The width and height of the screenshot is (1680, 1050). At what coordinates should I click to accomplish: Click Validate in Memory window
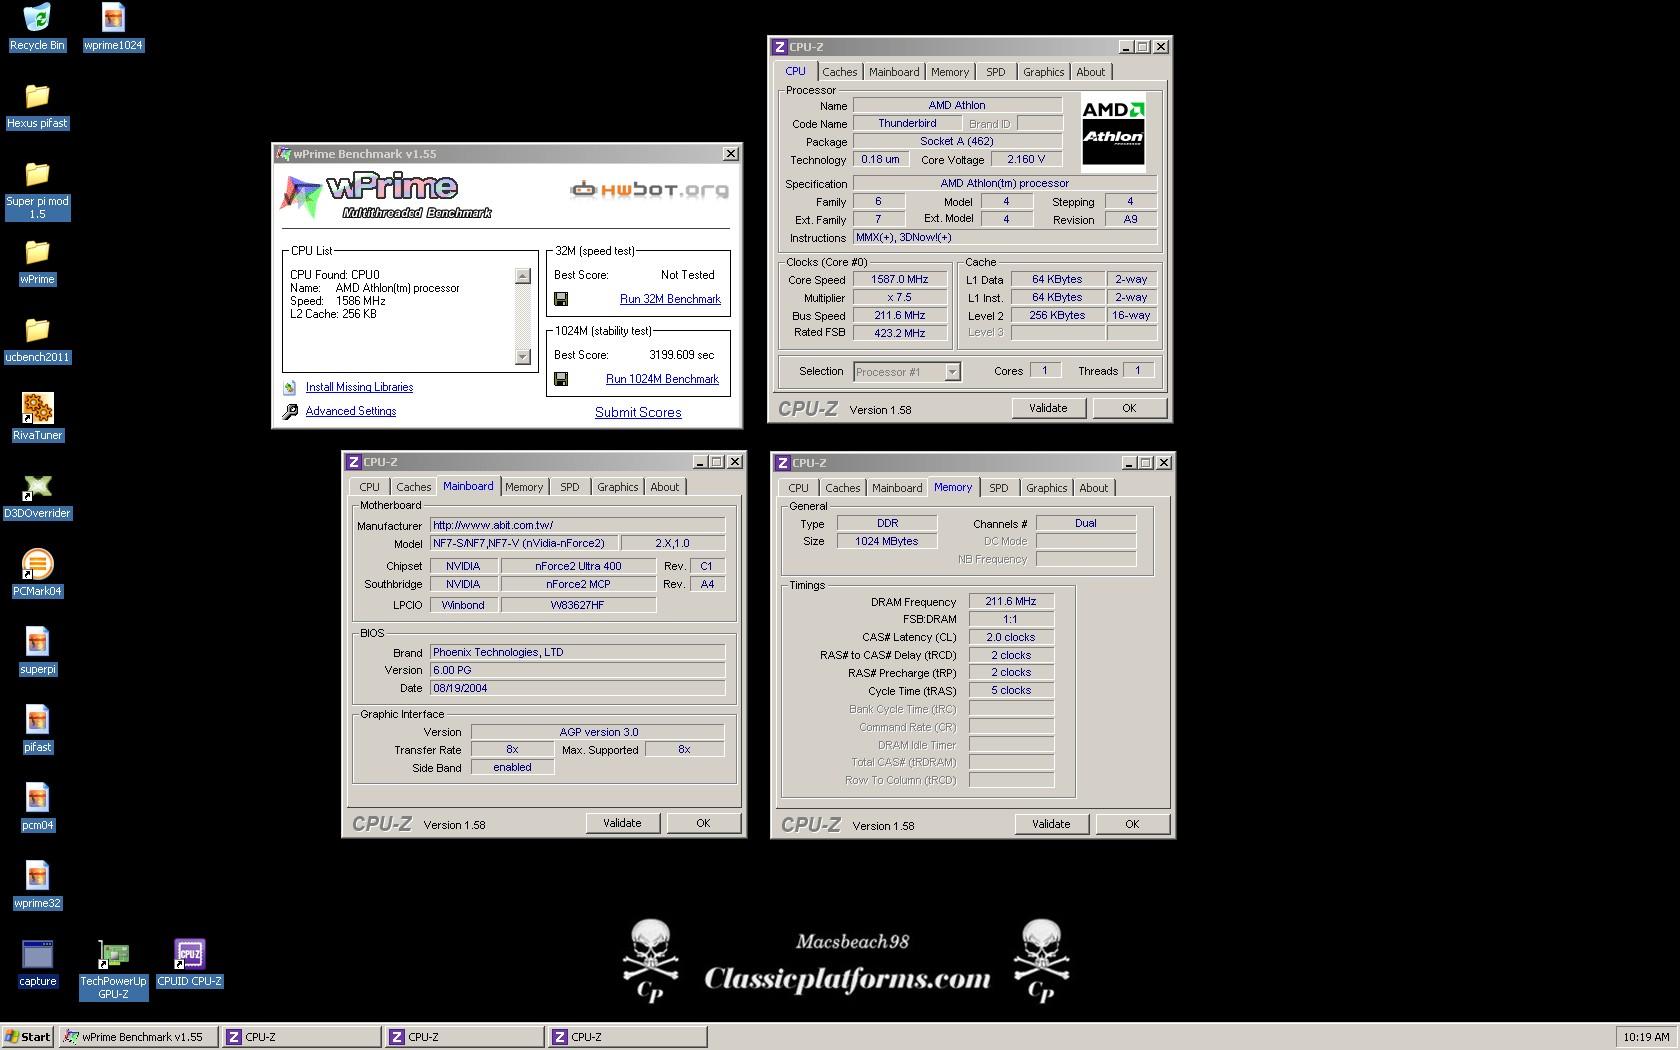pyautogui.click(x=1051, y=824)
